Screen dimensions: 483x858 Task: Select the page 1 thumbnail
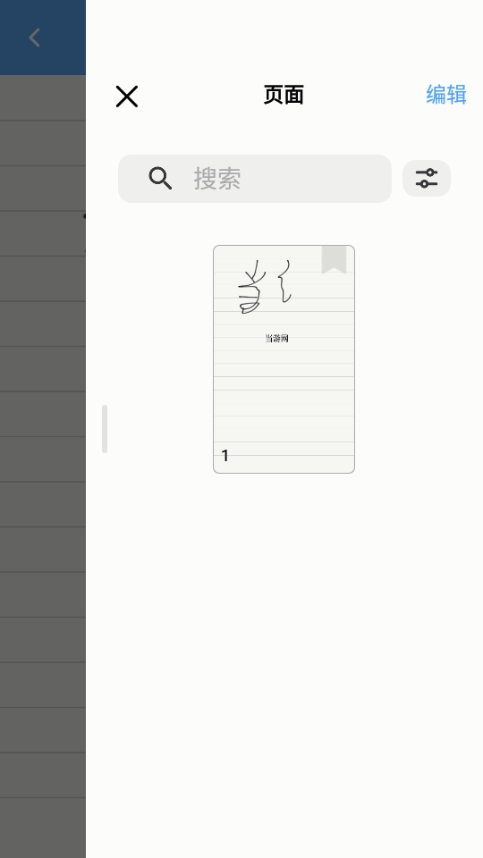284,359
